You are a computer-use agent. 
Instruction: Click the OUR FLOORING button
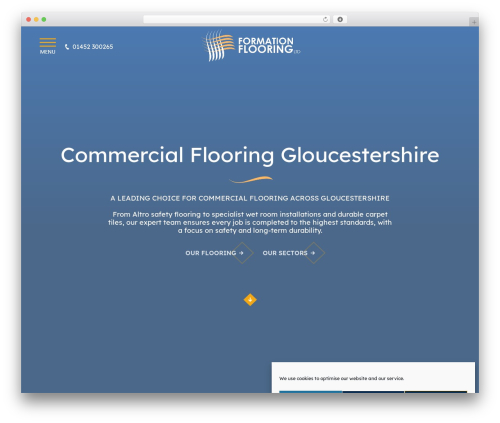pyautogui.click(x=219, y=253)
